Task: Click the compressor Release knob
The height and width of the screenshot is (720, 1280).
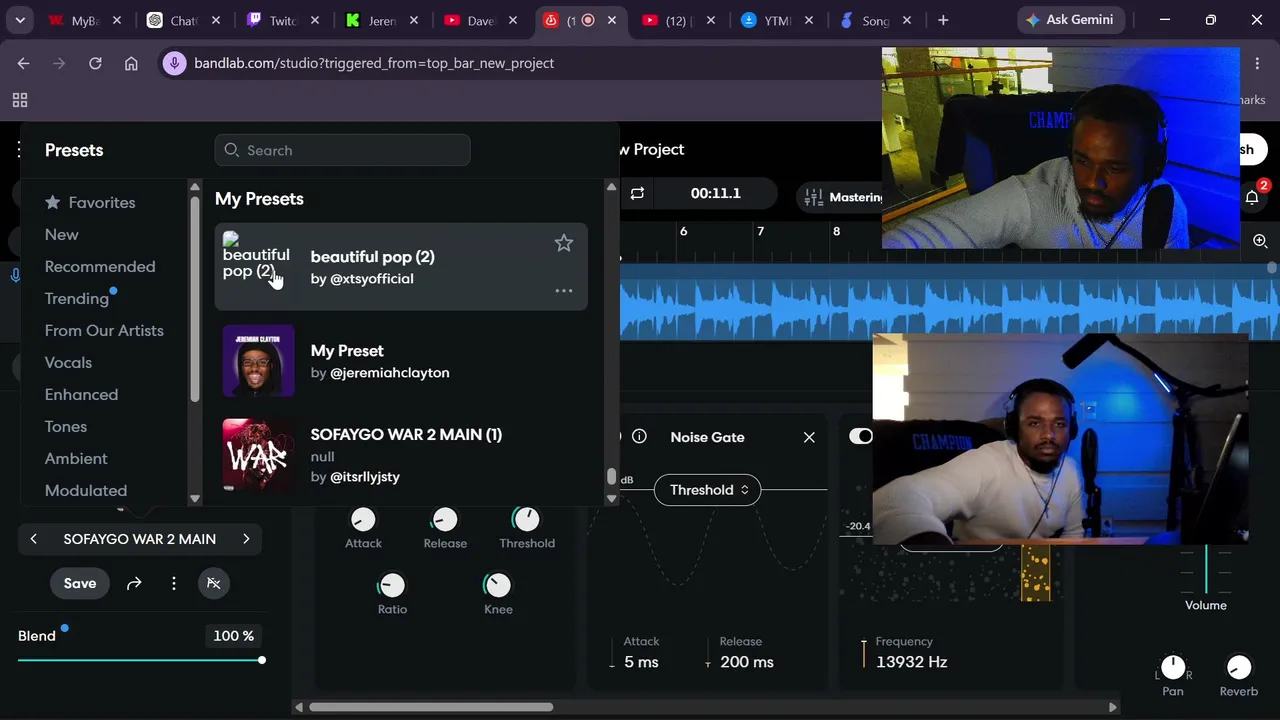Action: (x=444, y=519)
